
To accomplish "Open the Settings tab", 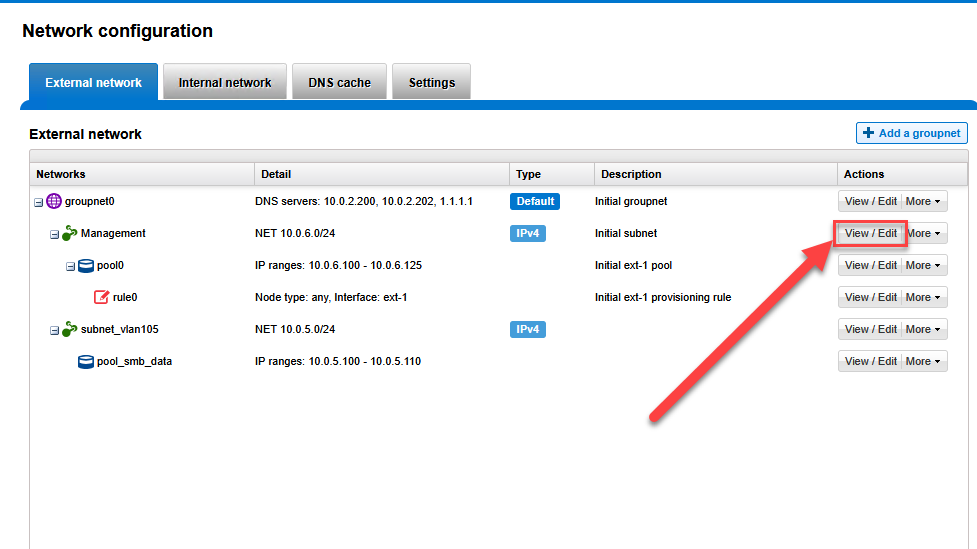I will click(432, 82).
